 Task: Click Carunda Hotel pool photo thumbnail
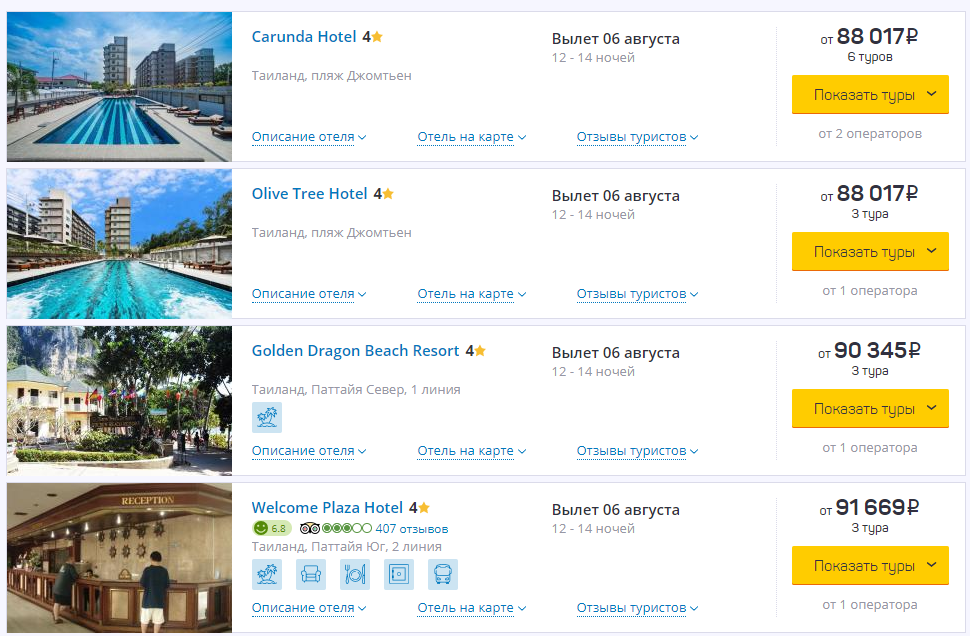(119, 87)
